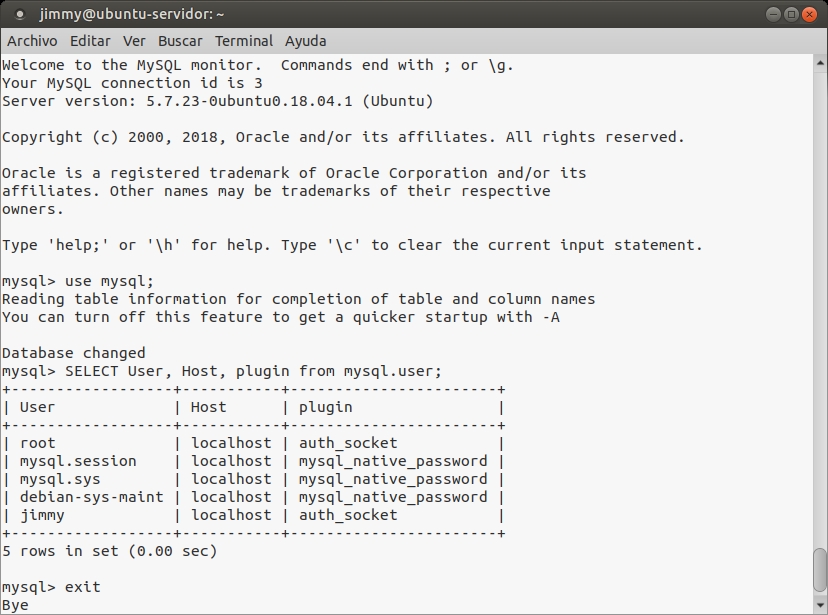
Task: Maximize the terminal window
Action: tap(791, 14)
